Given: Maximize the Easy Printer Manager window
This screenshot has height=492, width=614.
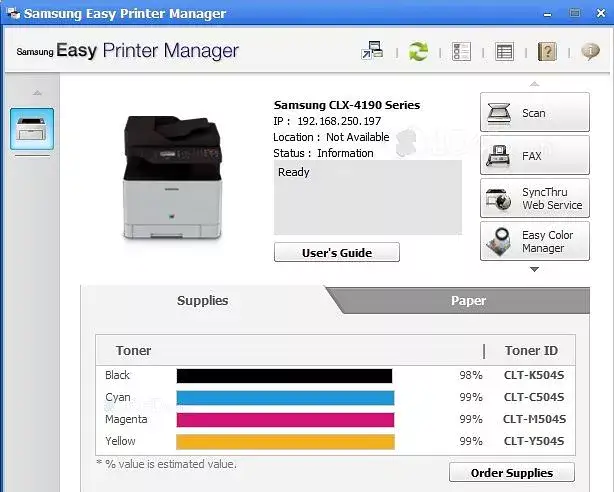Looking at the screenshot, I should 574,13.
